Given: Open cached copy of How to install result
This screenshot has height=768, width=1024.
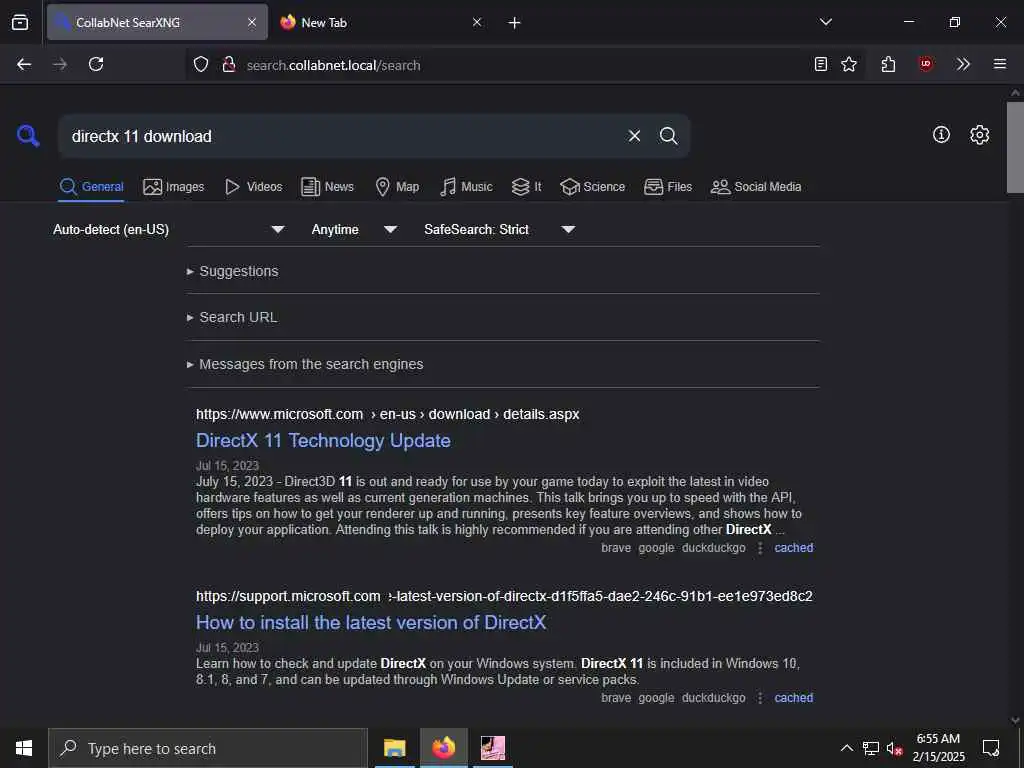Looking at the screenshot, I should pos(793,698).
